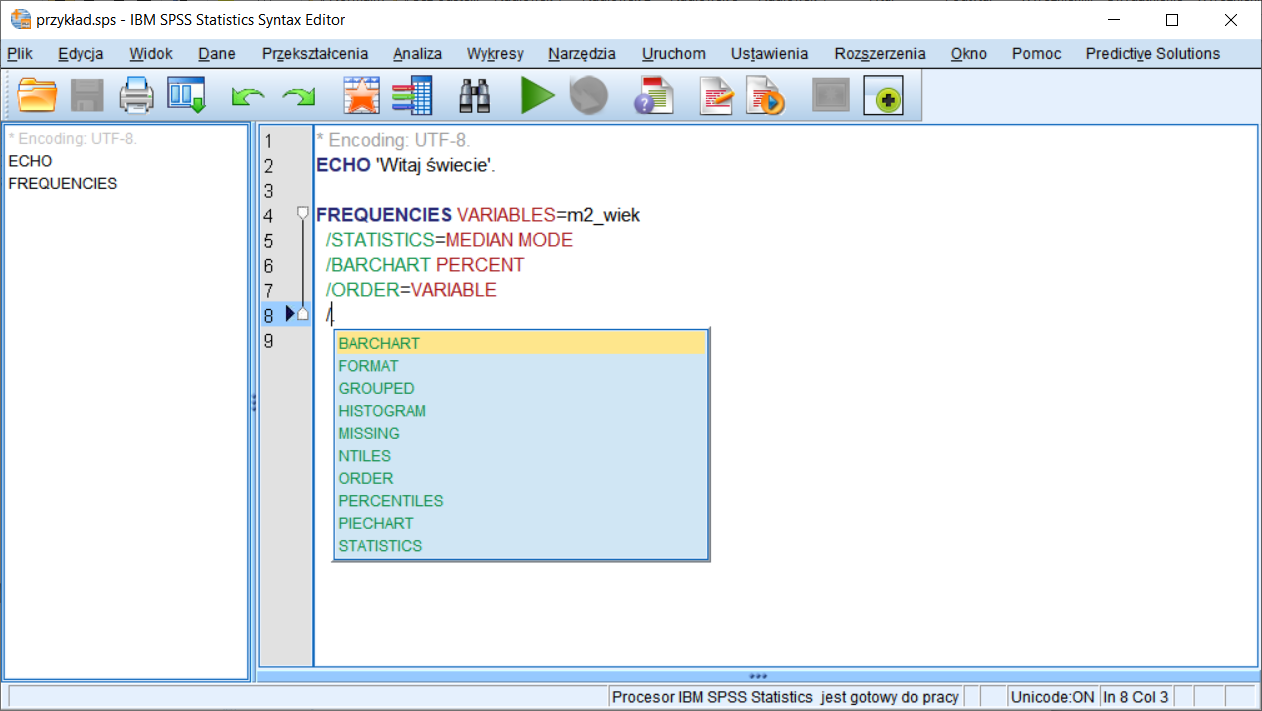Image resolution: width=1262 pixels, height=711 pixels.
Task: Print with the printer toolbar icon
Action: pyautogui.click(x=136, y=96)
